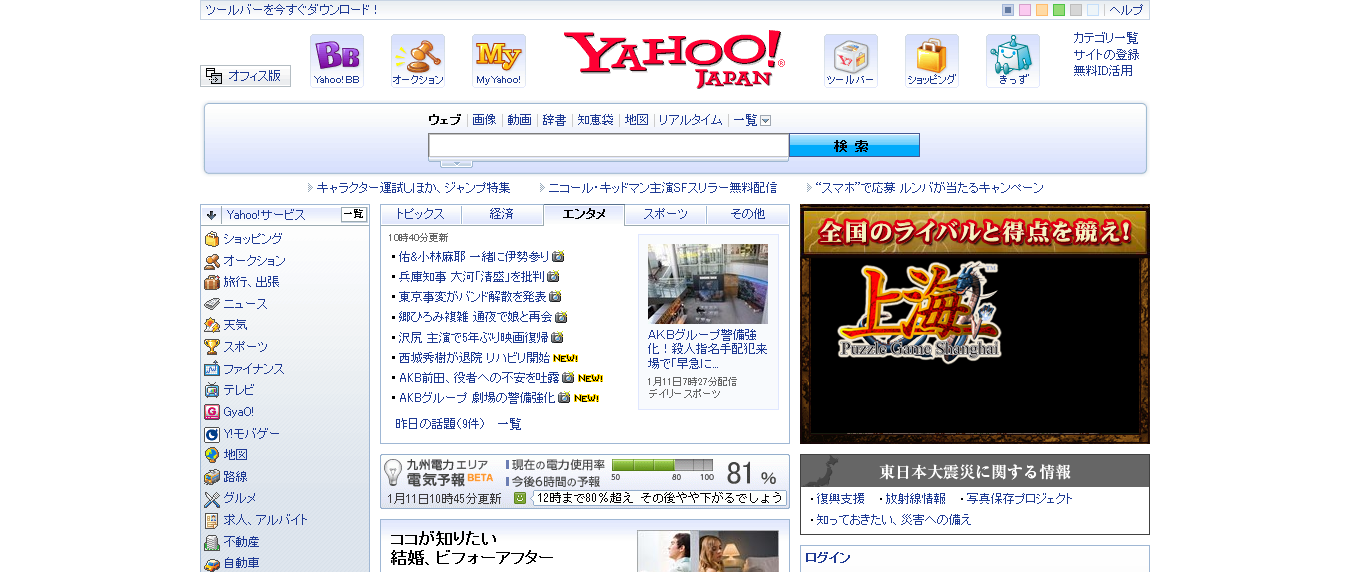Select 画像 search type
1349x572 pixels.
tap(484, 120)
